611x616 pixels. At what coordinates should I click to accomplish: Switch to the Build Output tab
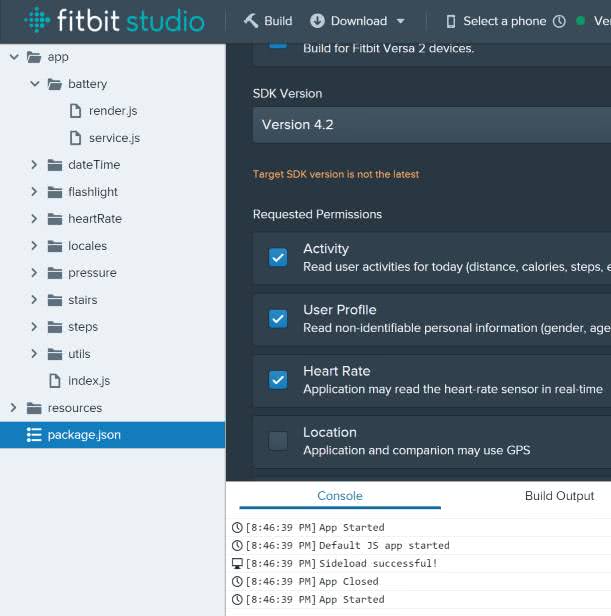[x=559, y=496]
